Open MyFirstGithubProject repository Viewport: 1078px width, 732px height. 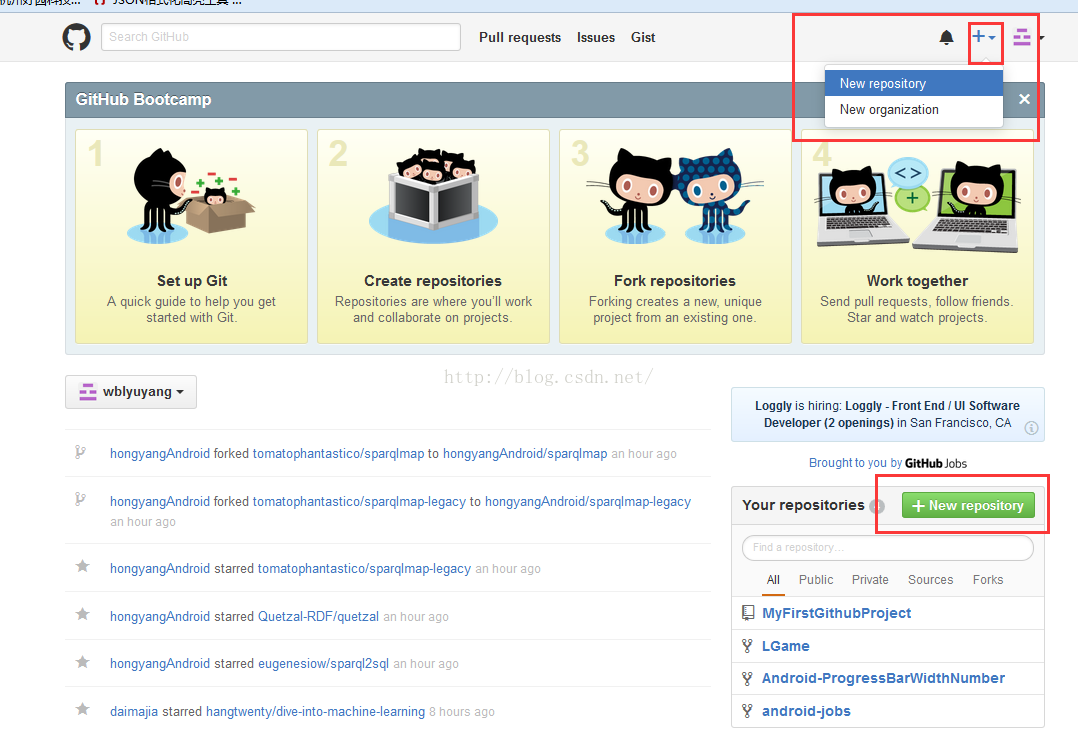pyautogui.click(x=836, y=613)
